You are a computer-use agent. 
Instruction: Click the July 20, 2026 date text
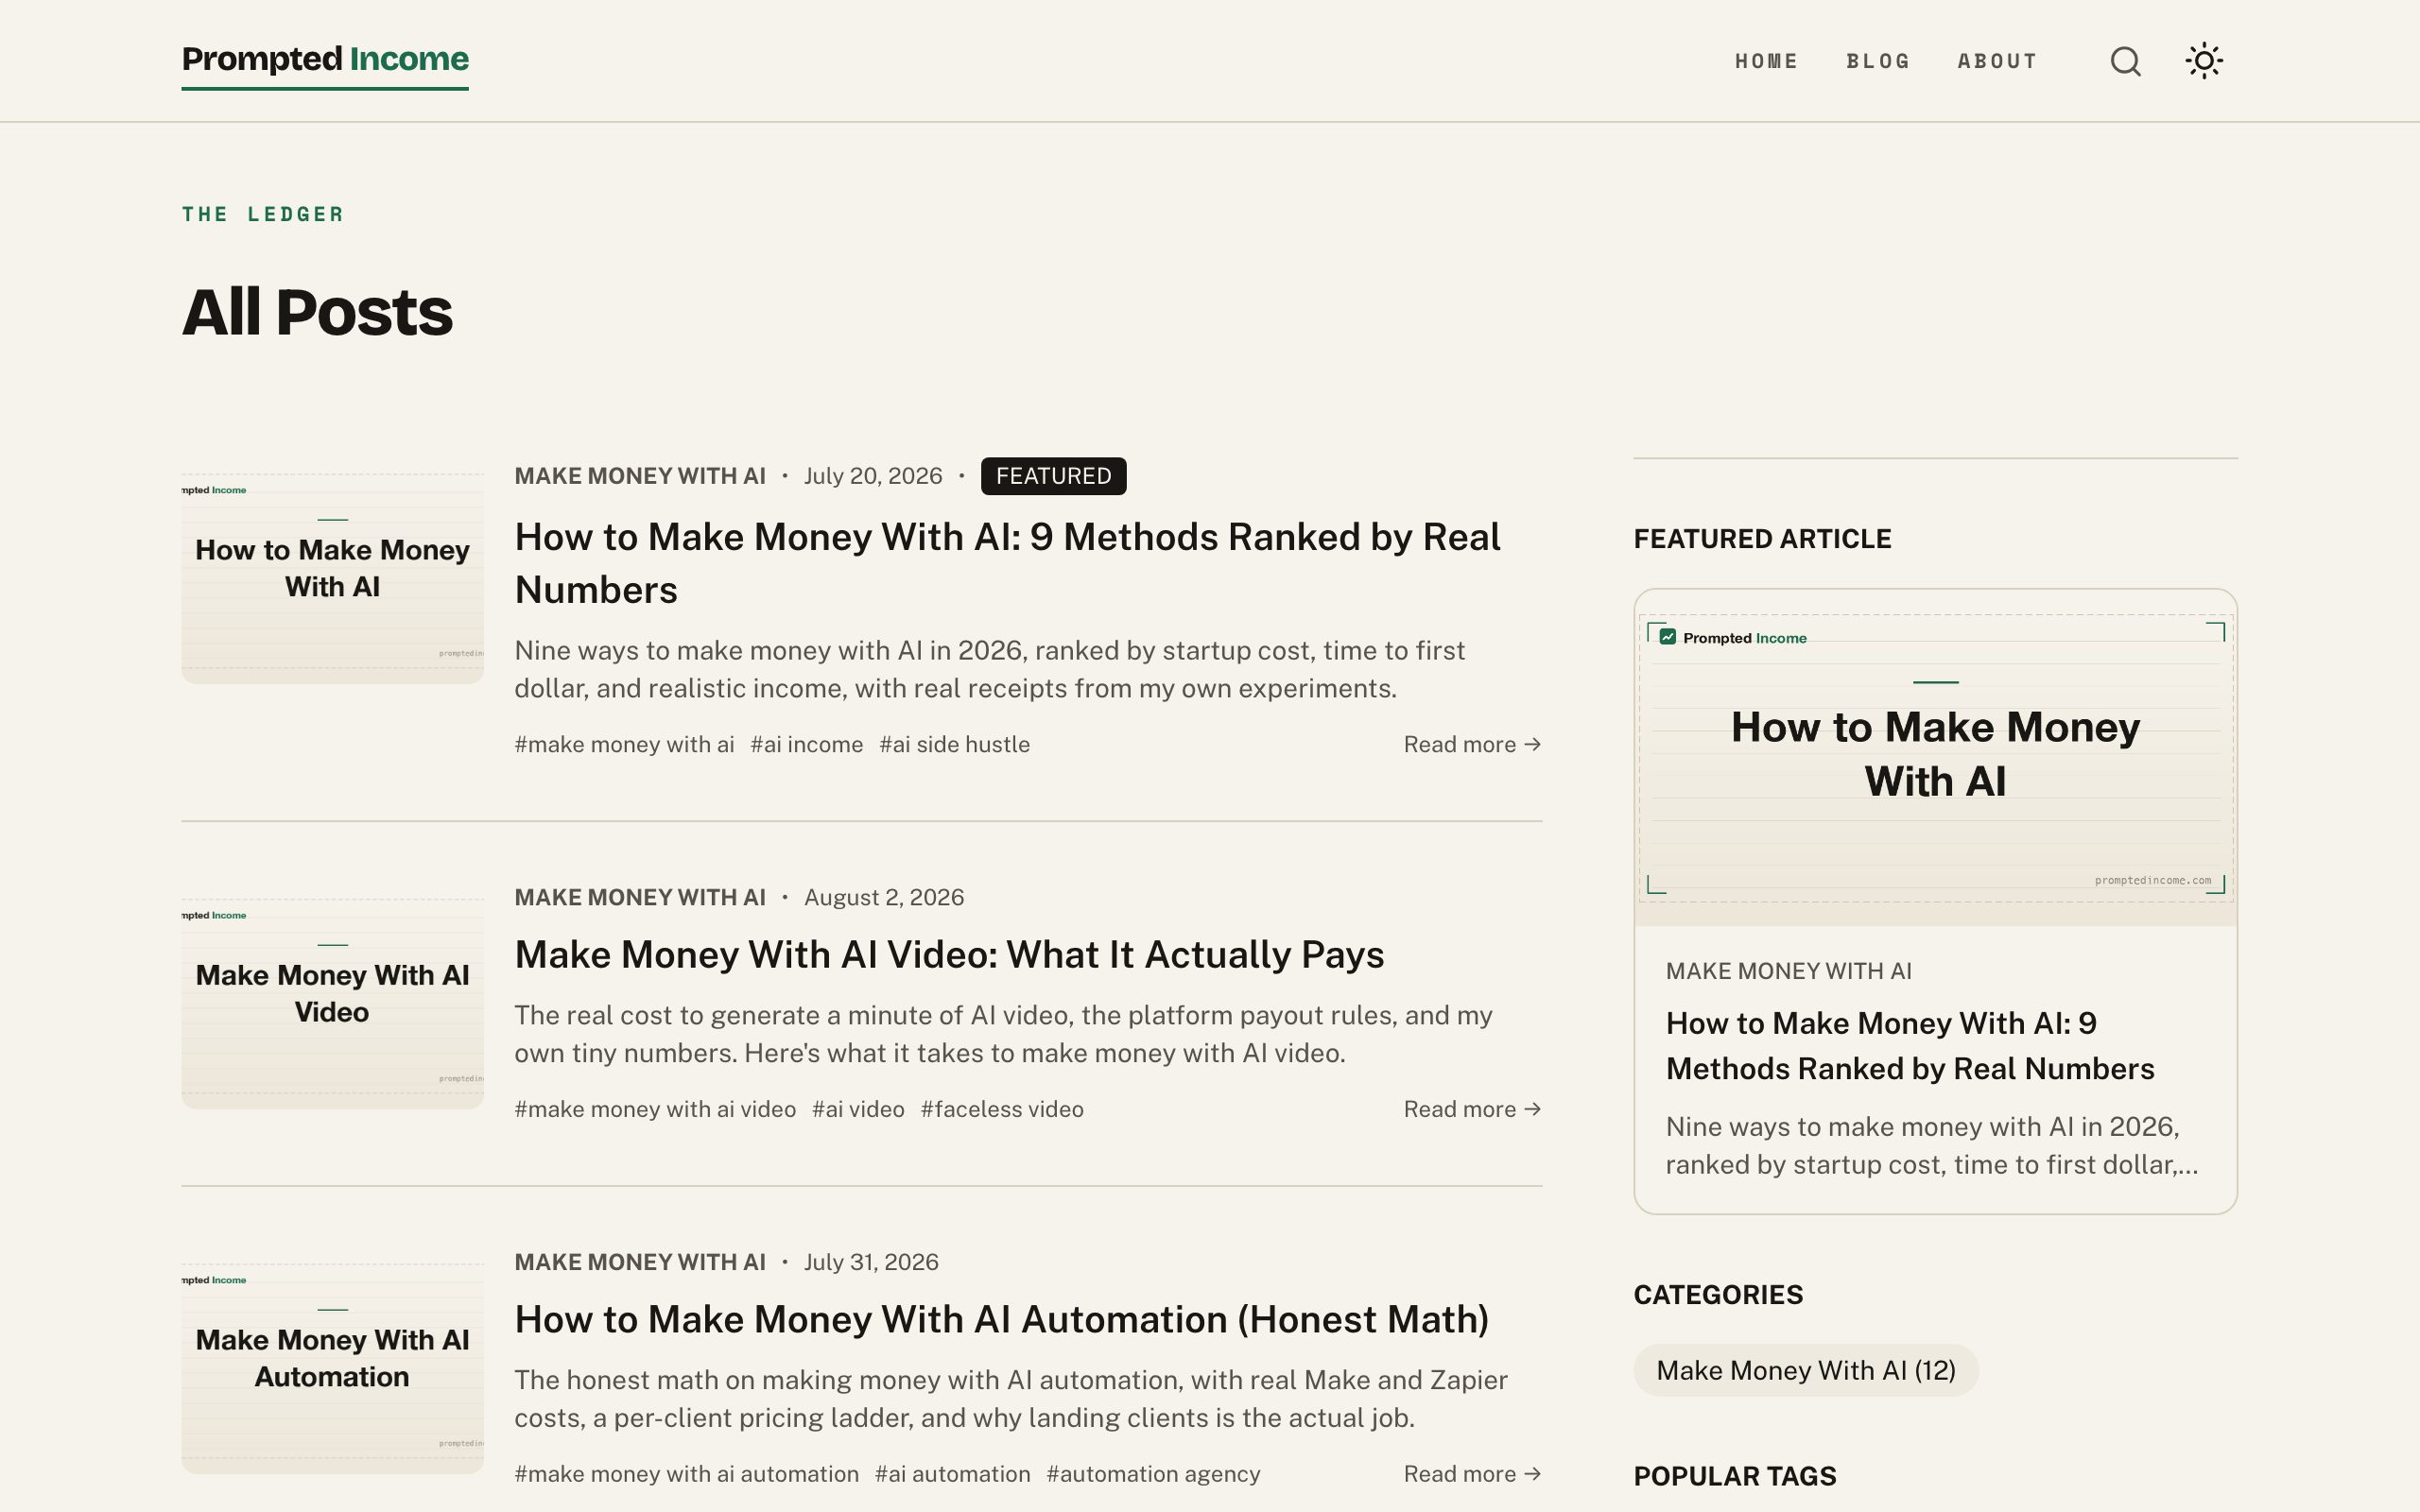point(873,476)
